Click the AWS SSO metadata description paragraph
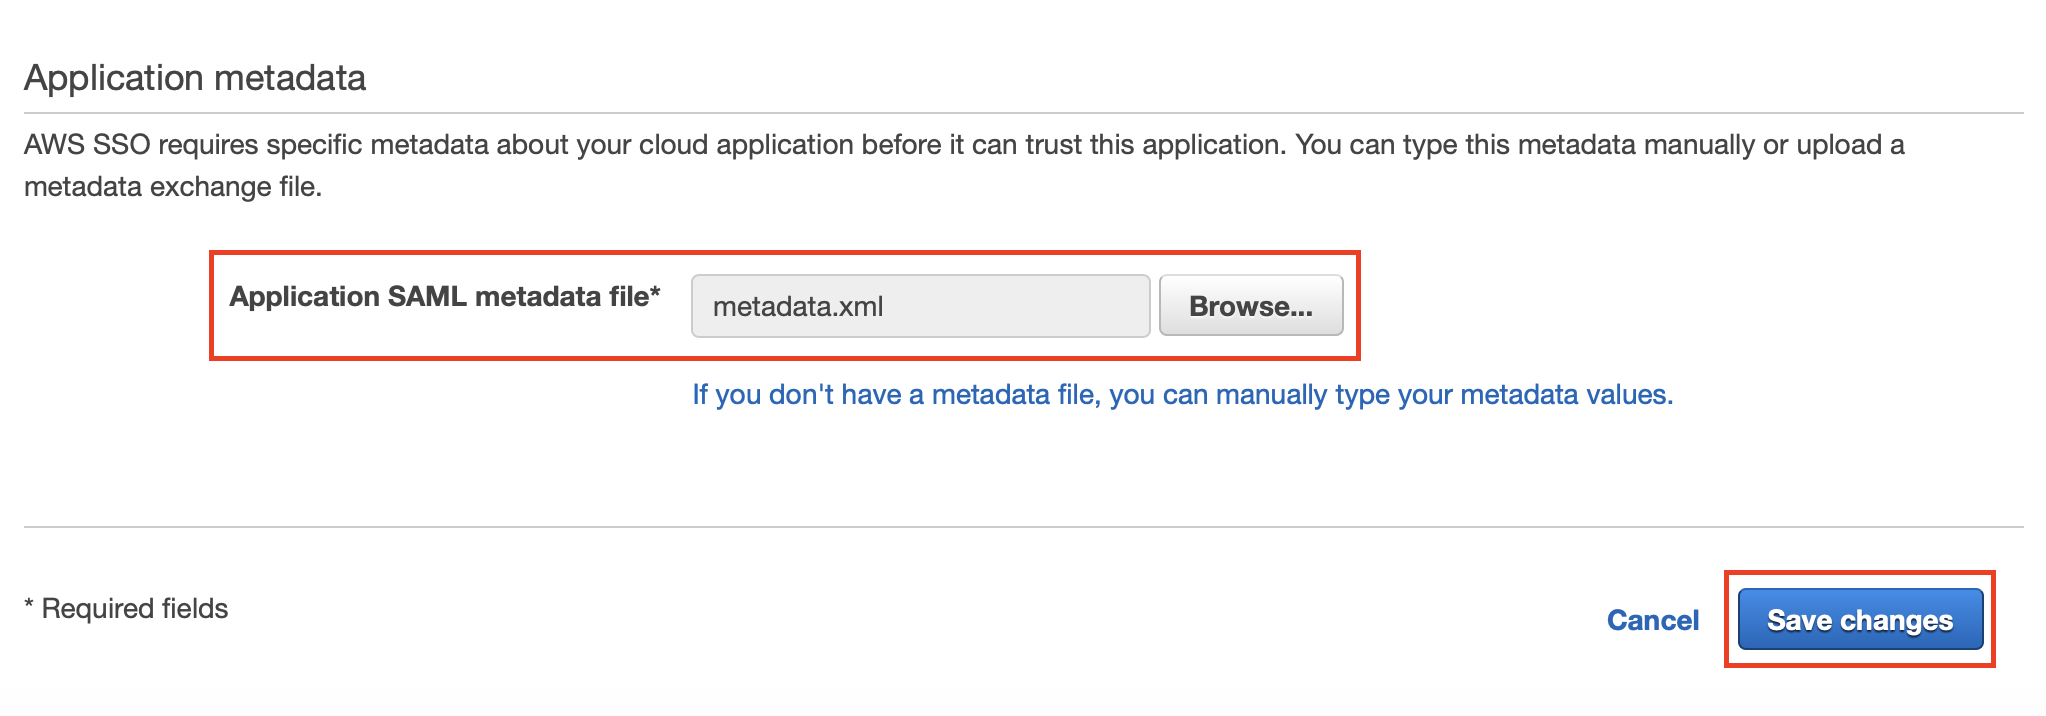The width and height of the screenshot is (2046, 716). tap(964, 166)
